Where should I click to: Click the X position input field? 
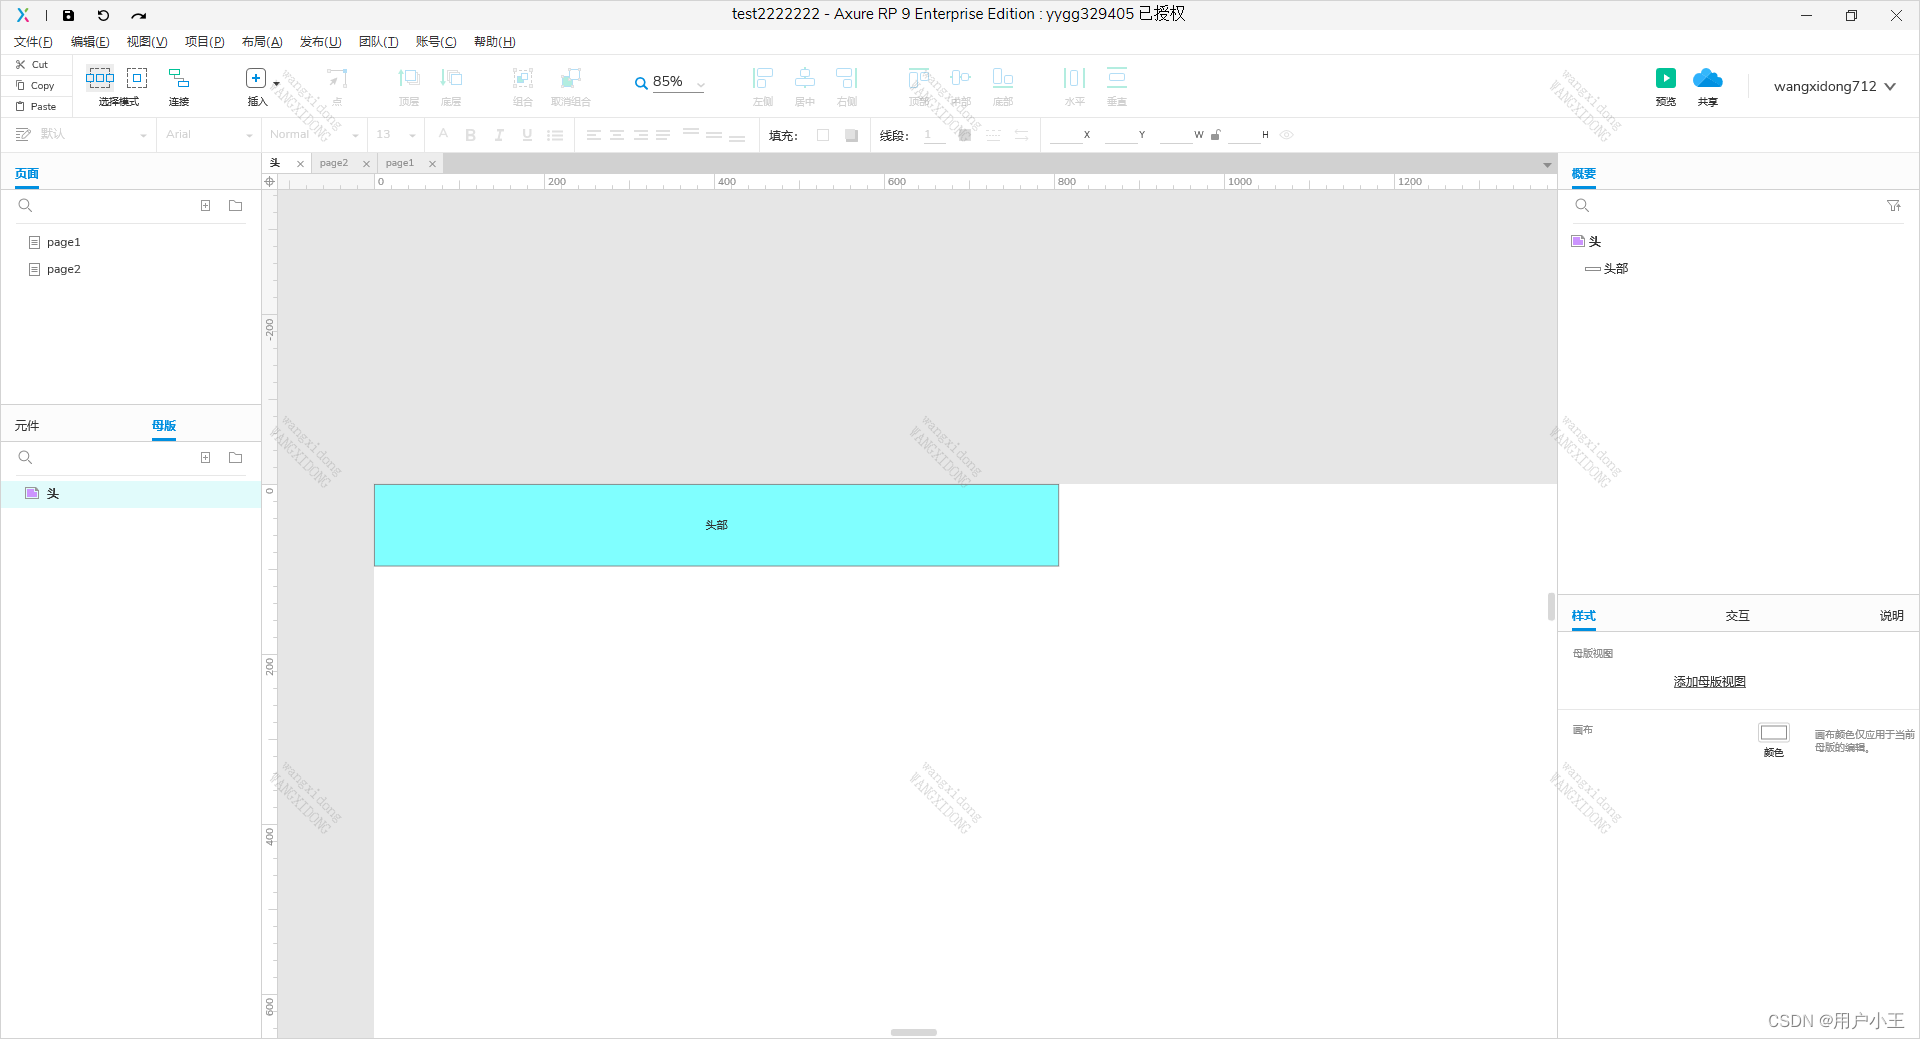(1065, 135)
